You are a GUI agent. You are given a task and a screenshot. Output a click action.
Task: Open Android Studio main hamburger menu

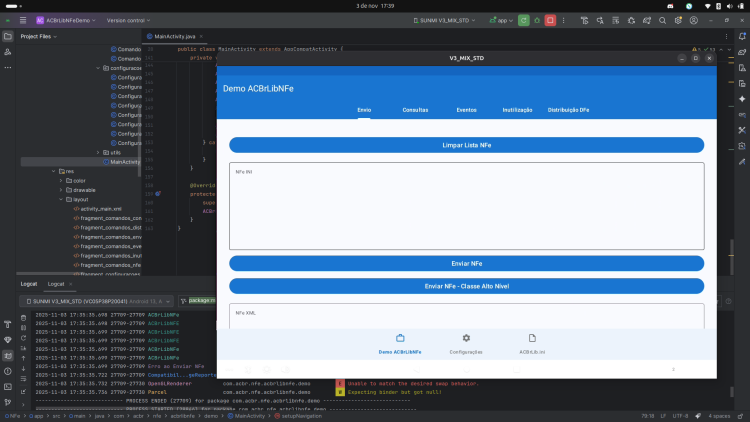[x=23, y=21]
